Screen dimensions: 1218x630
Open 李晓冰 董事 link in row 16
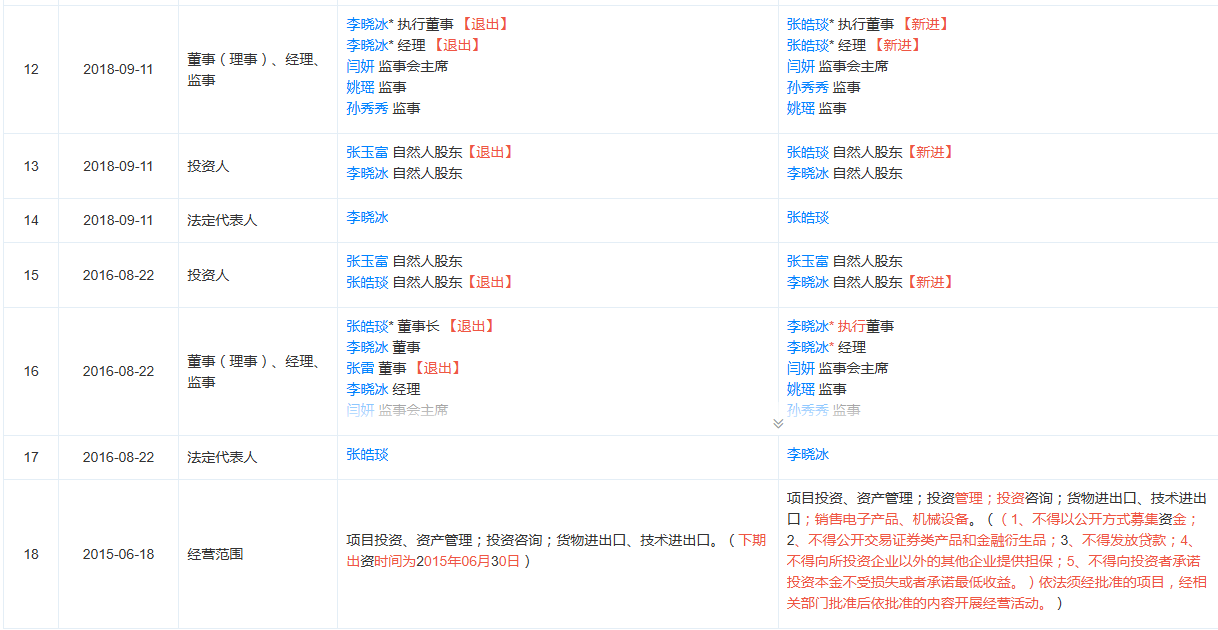(x=367, y=347)
